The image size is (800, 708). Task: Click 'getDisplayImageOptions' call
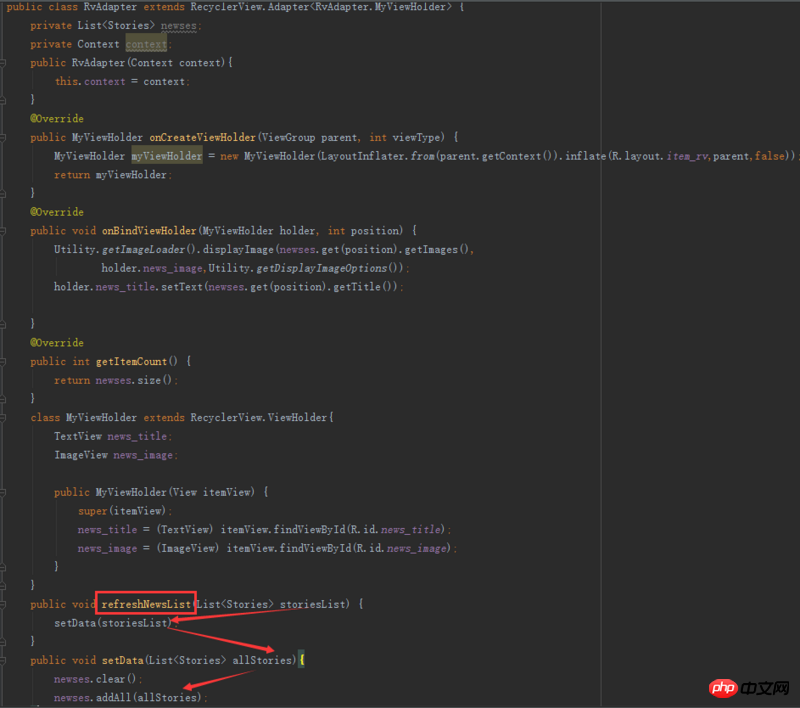[321, 268]
